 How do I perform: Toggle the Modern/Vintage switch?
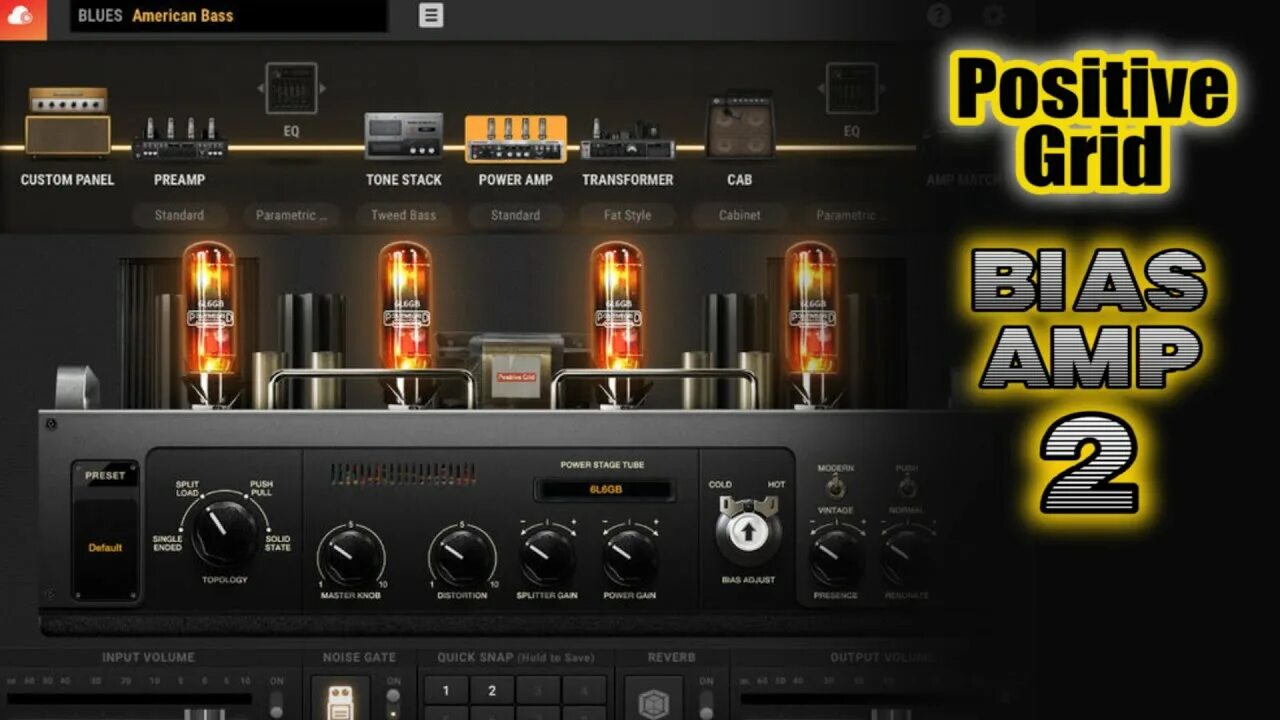[x=835, y=488]
